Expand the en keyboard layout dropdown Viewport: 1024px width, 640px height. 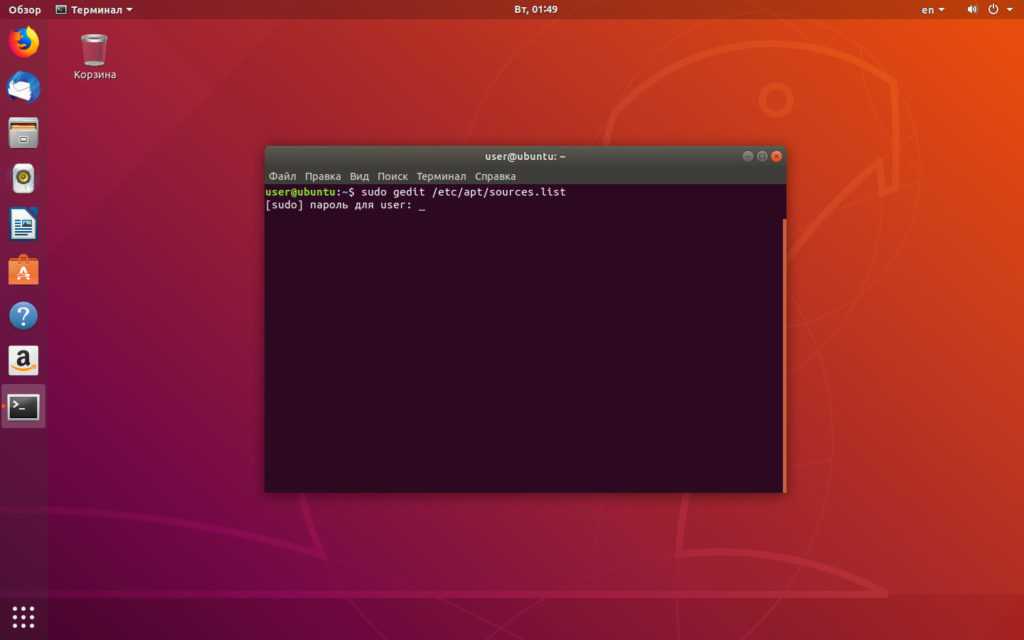(x=932, y=9)
